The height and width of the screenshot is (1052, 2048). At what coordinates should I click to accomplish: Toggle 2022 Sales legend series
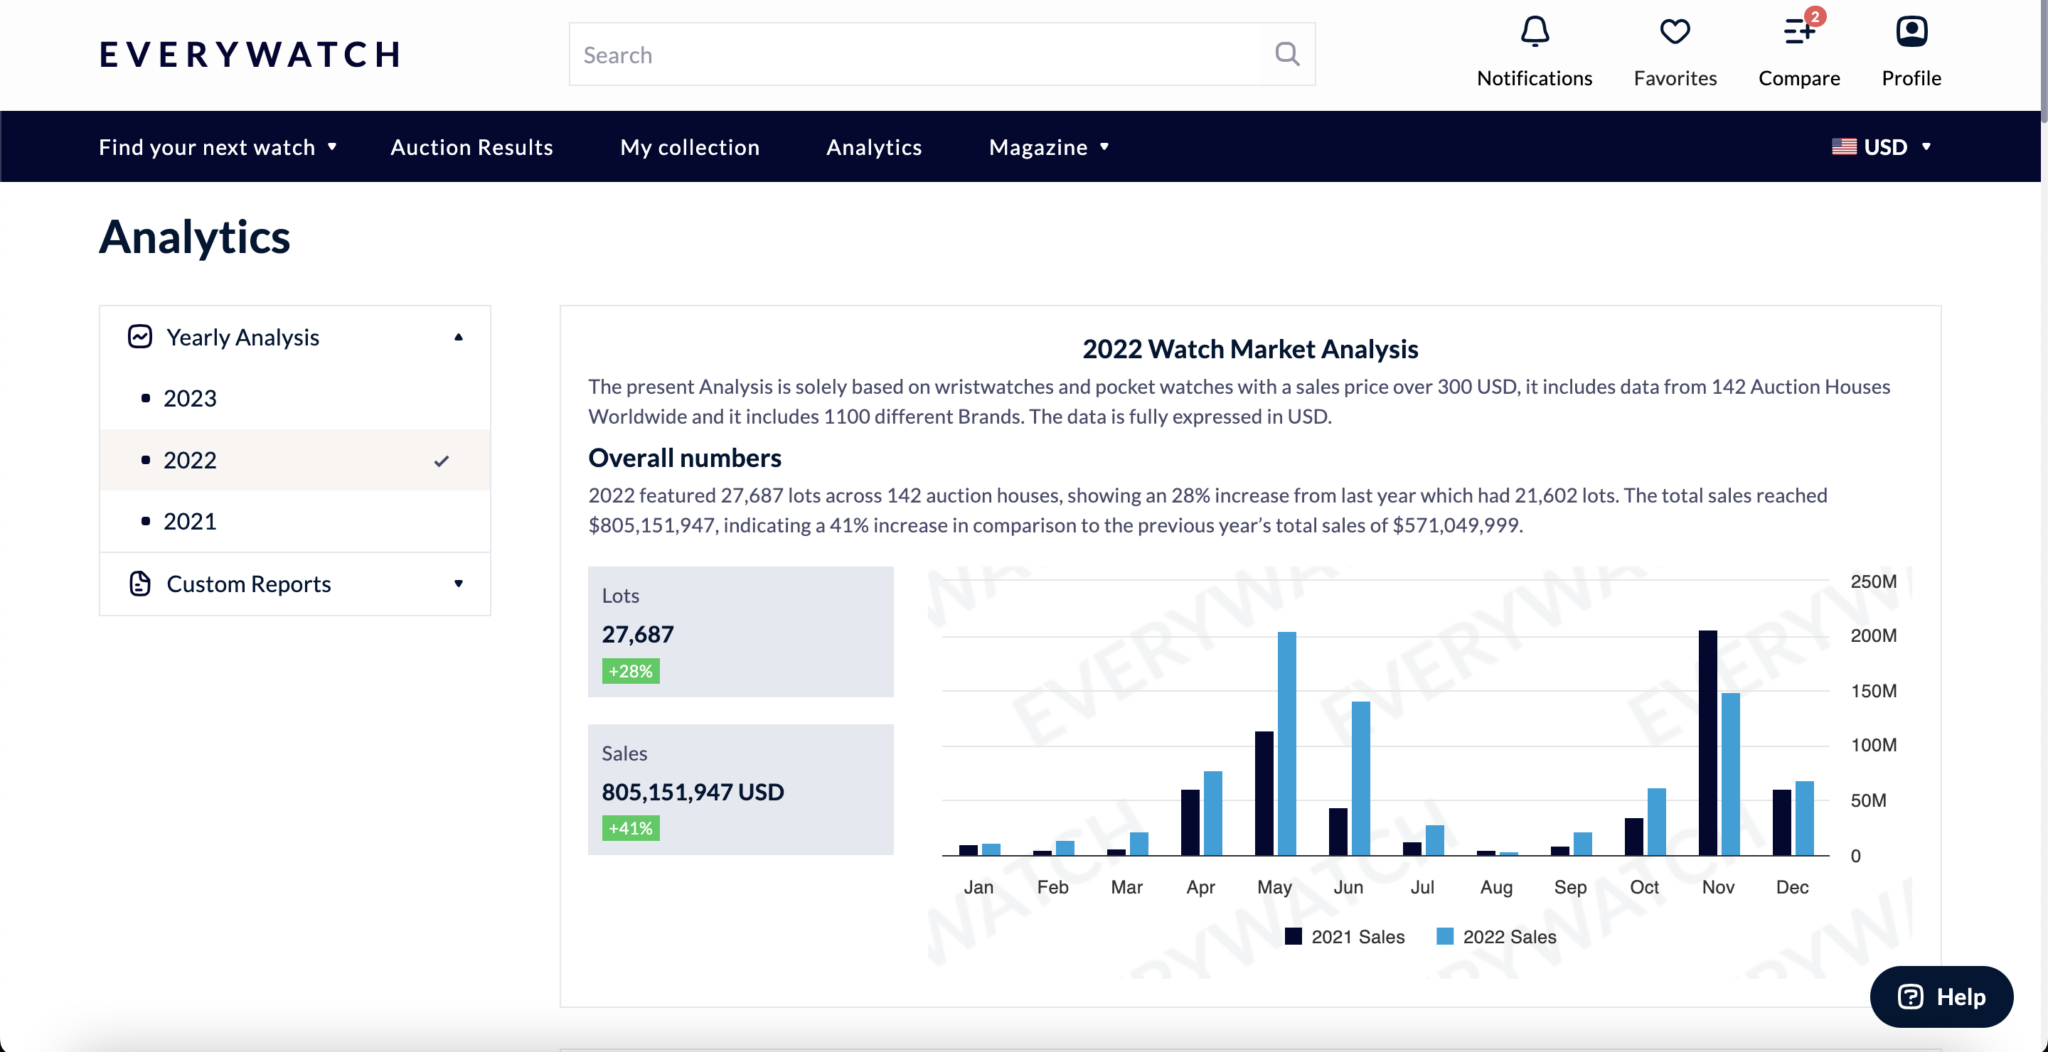tap(1497, 937)
